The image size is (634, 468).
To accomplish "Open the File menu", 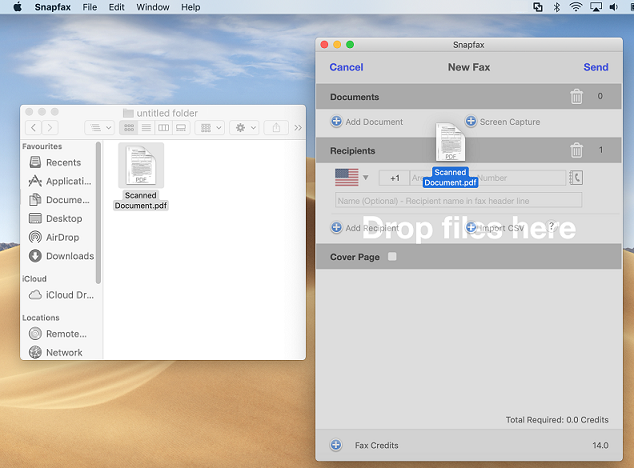I will 90,7.
